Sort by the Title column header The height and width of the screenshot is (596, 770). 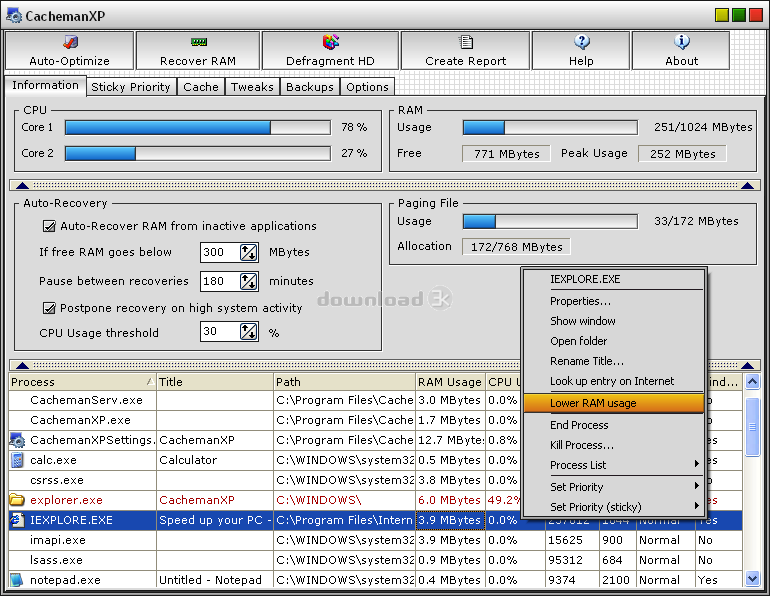coord(215,382)
